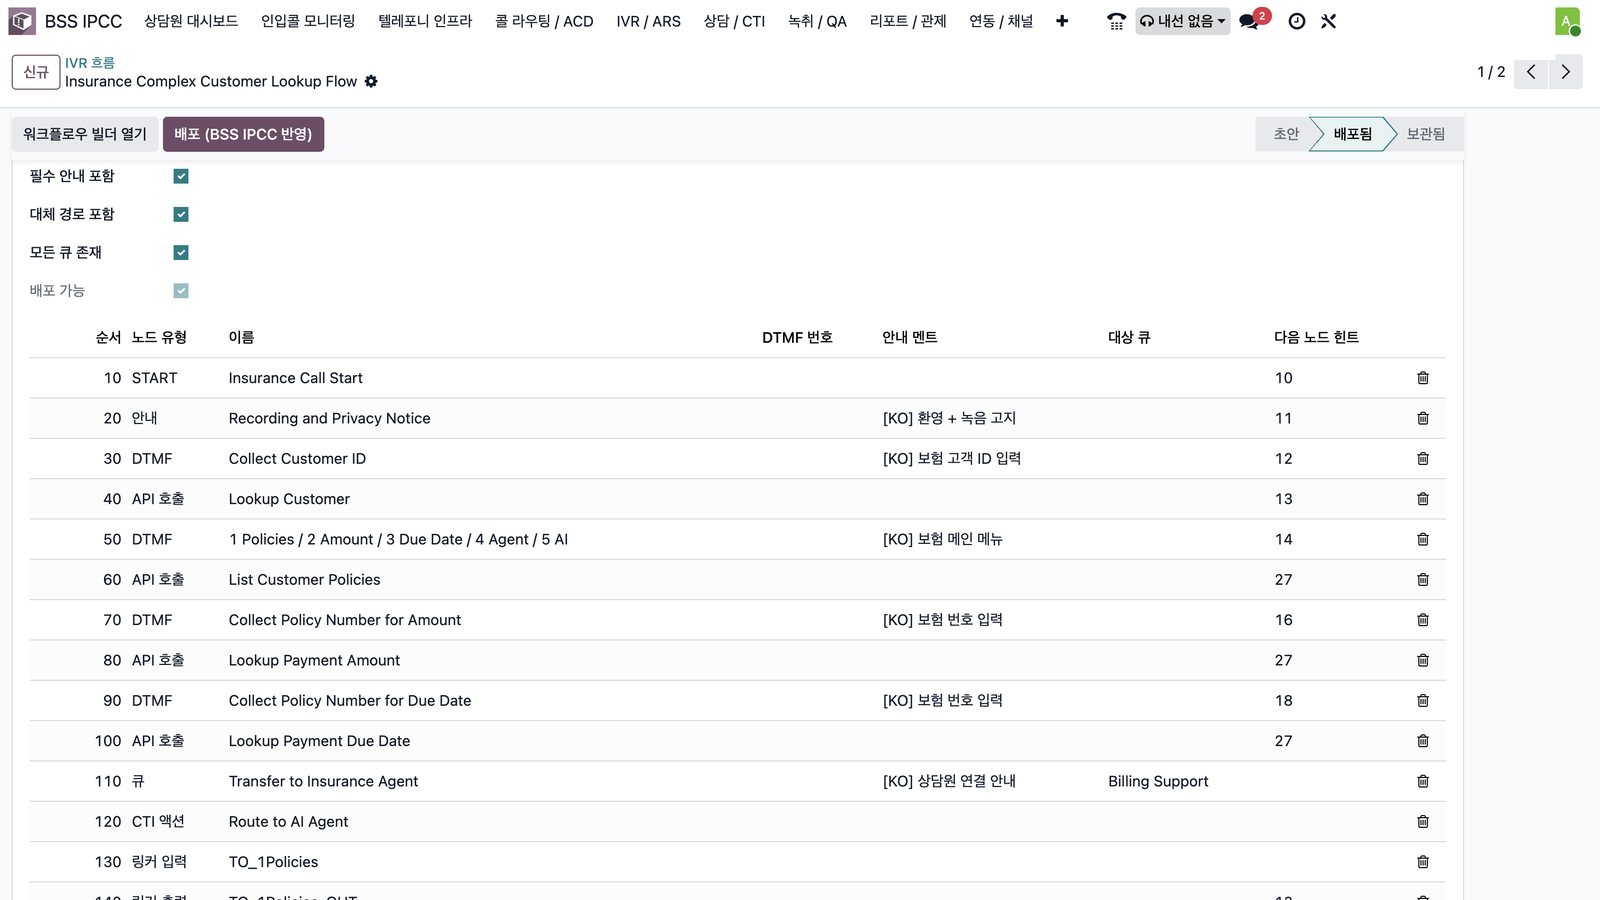
Task: Open the IVR / ARS menu
Action: (x=648, y=21)
